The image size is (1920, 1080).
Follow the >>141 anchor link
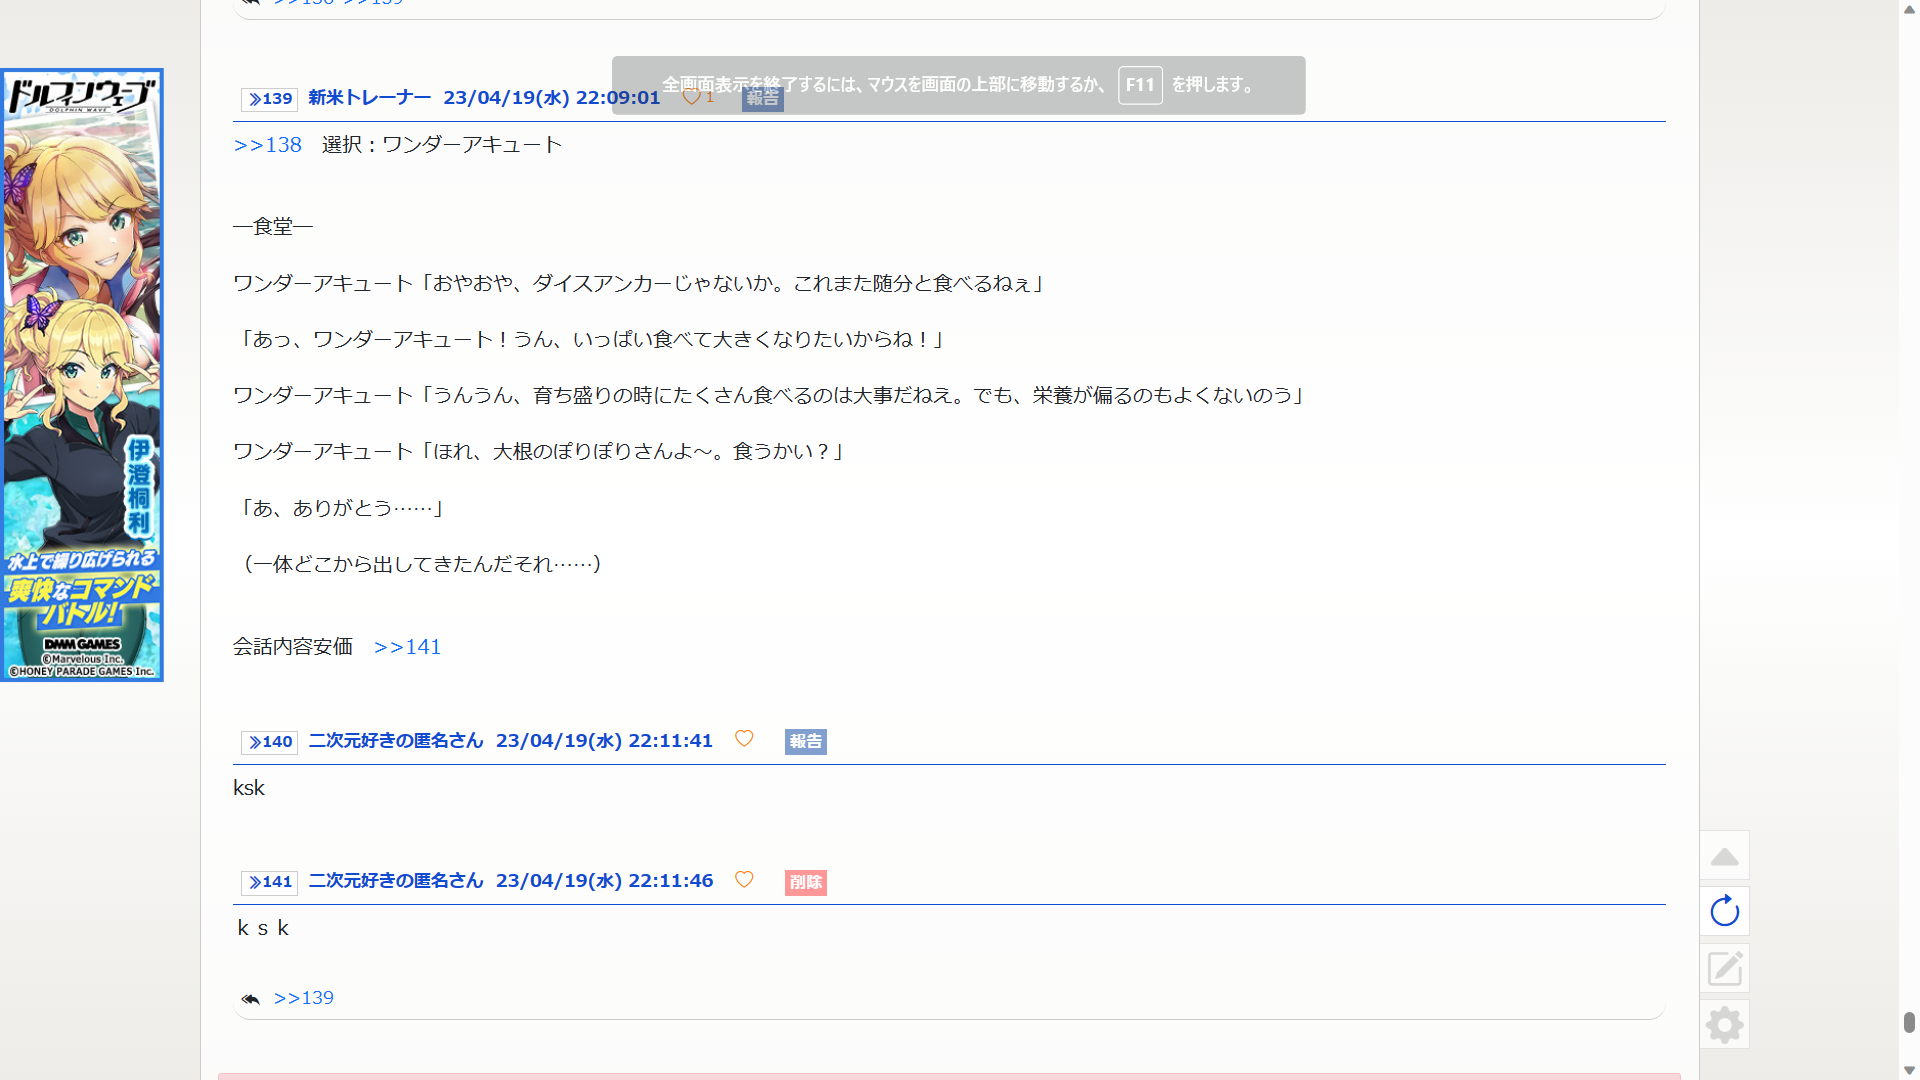point(407,647)
